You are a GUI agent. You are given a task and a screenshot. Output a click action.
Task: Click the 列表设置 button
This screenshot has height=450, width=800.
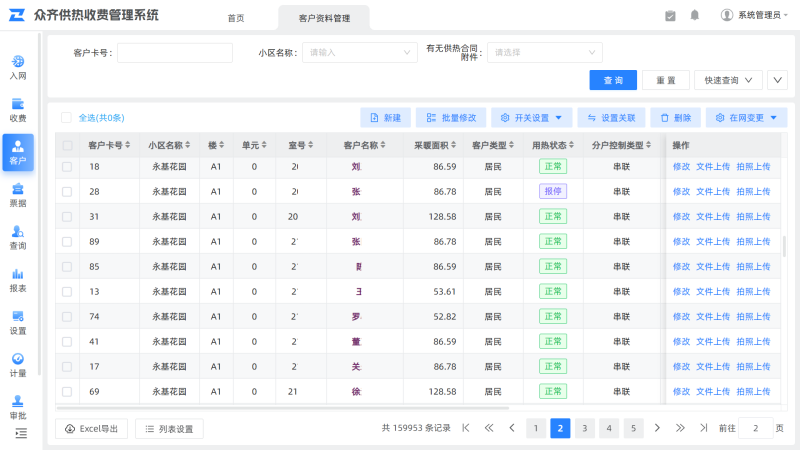point(169,429)
